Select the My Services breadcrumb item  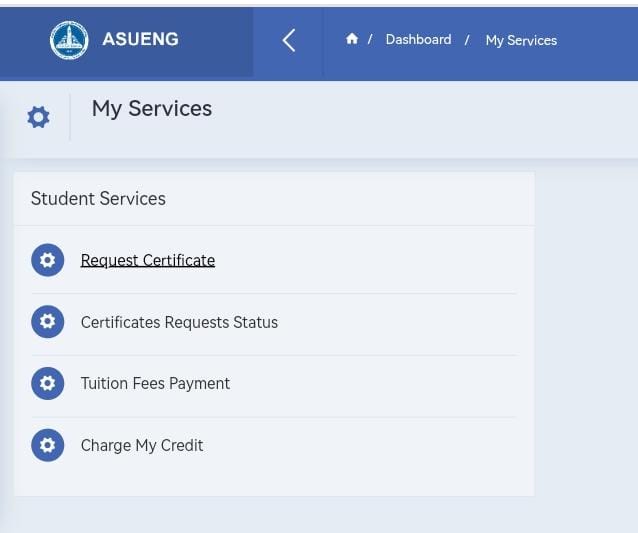[521, 40]
